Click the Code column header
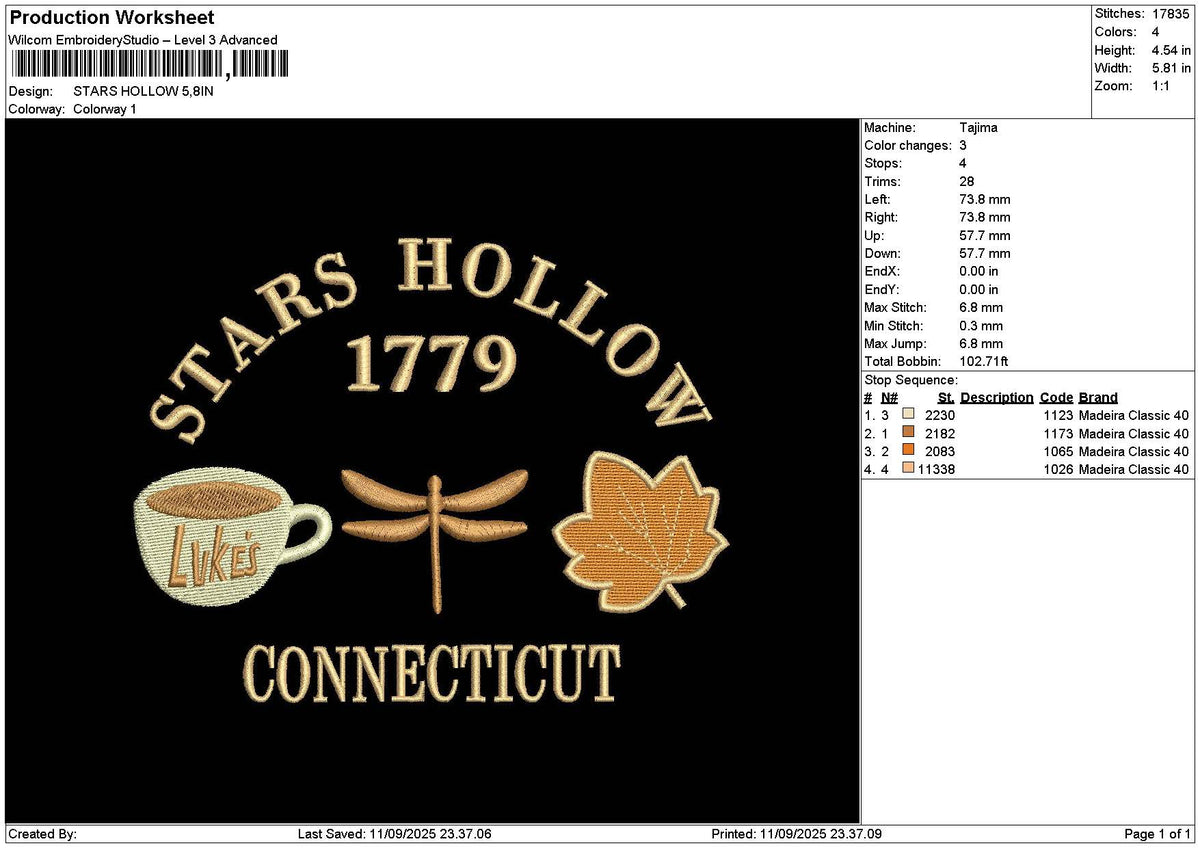The width and height of the screenshot is (1200, 848). (1055, 397)
